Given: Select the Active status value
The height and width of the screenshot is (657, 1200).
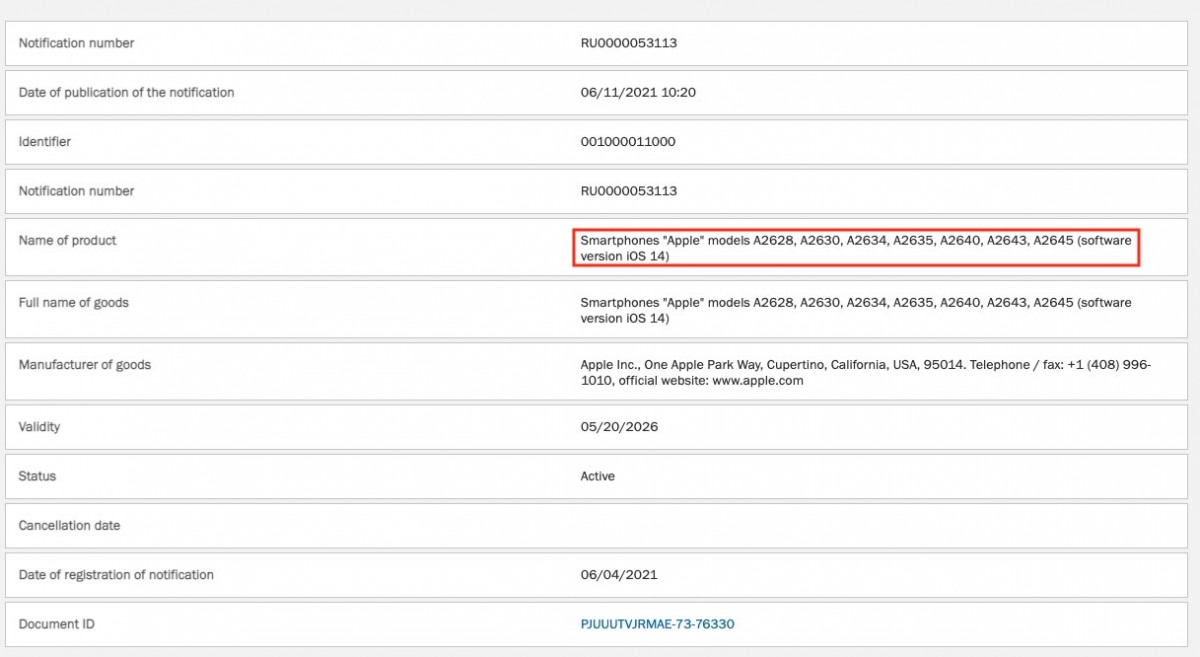Looking at the screenshot, I should [598, 476].
